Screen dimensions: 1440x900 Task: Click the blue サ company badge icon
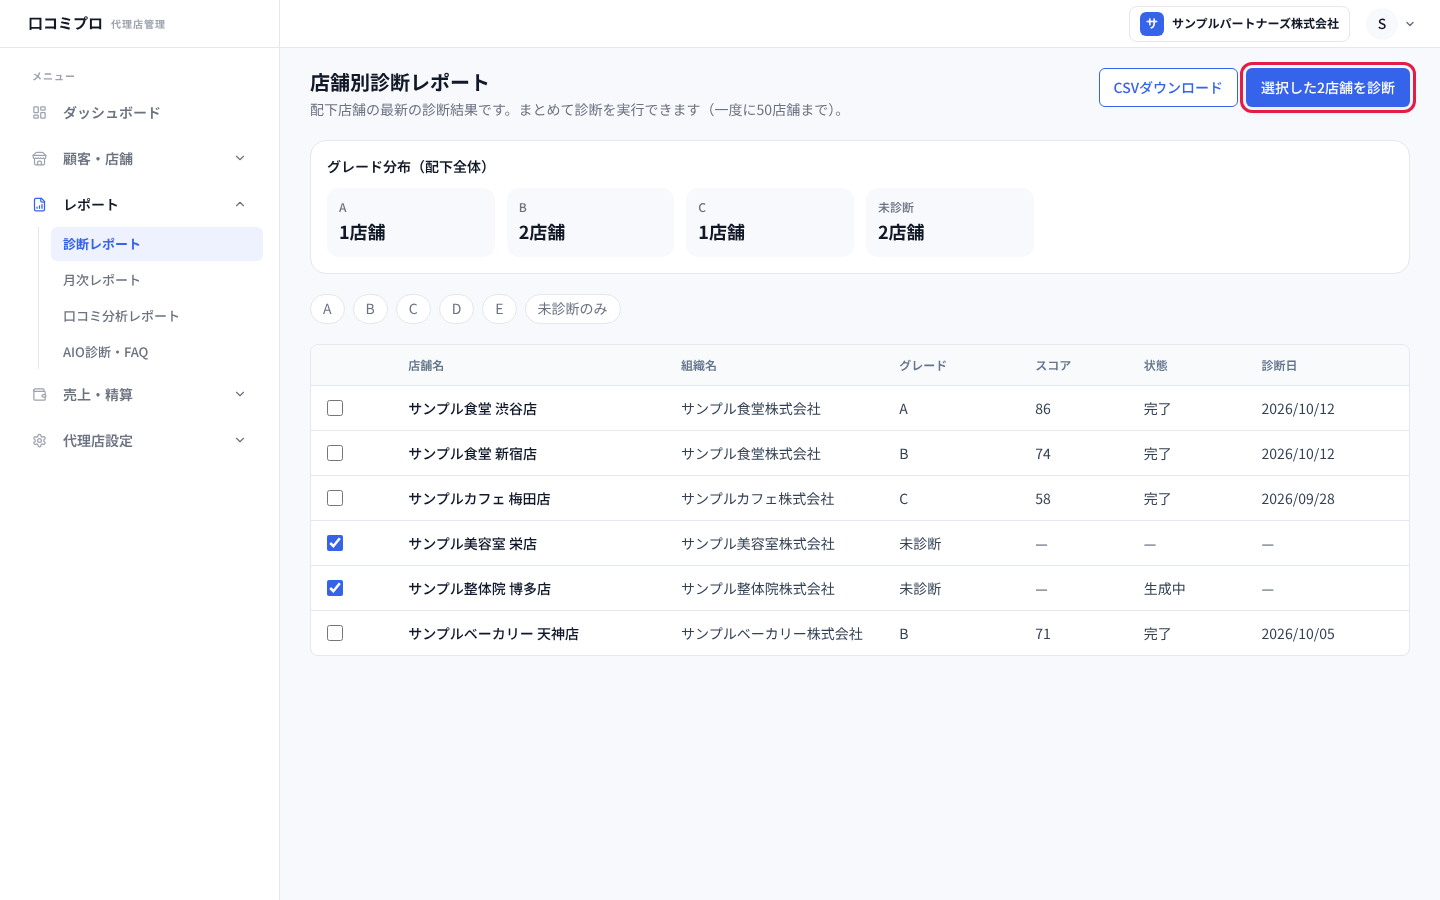tap(1151, 24)
